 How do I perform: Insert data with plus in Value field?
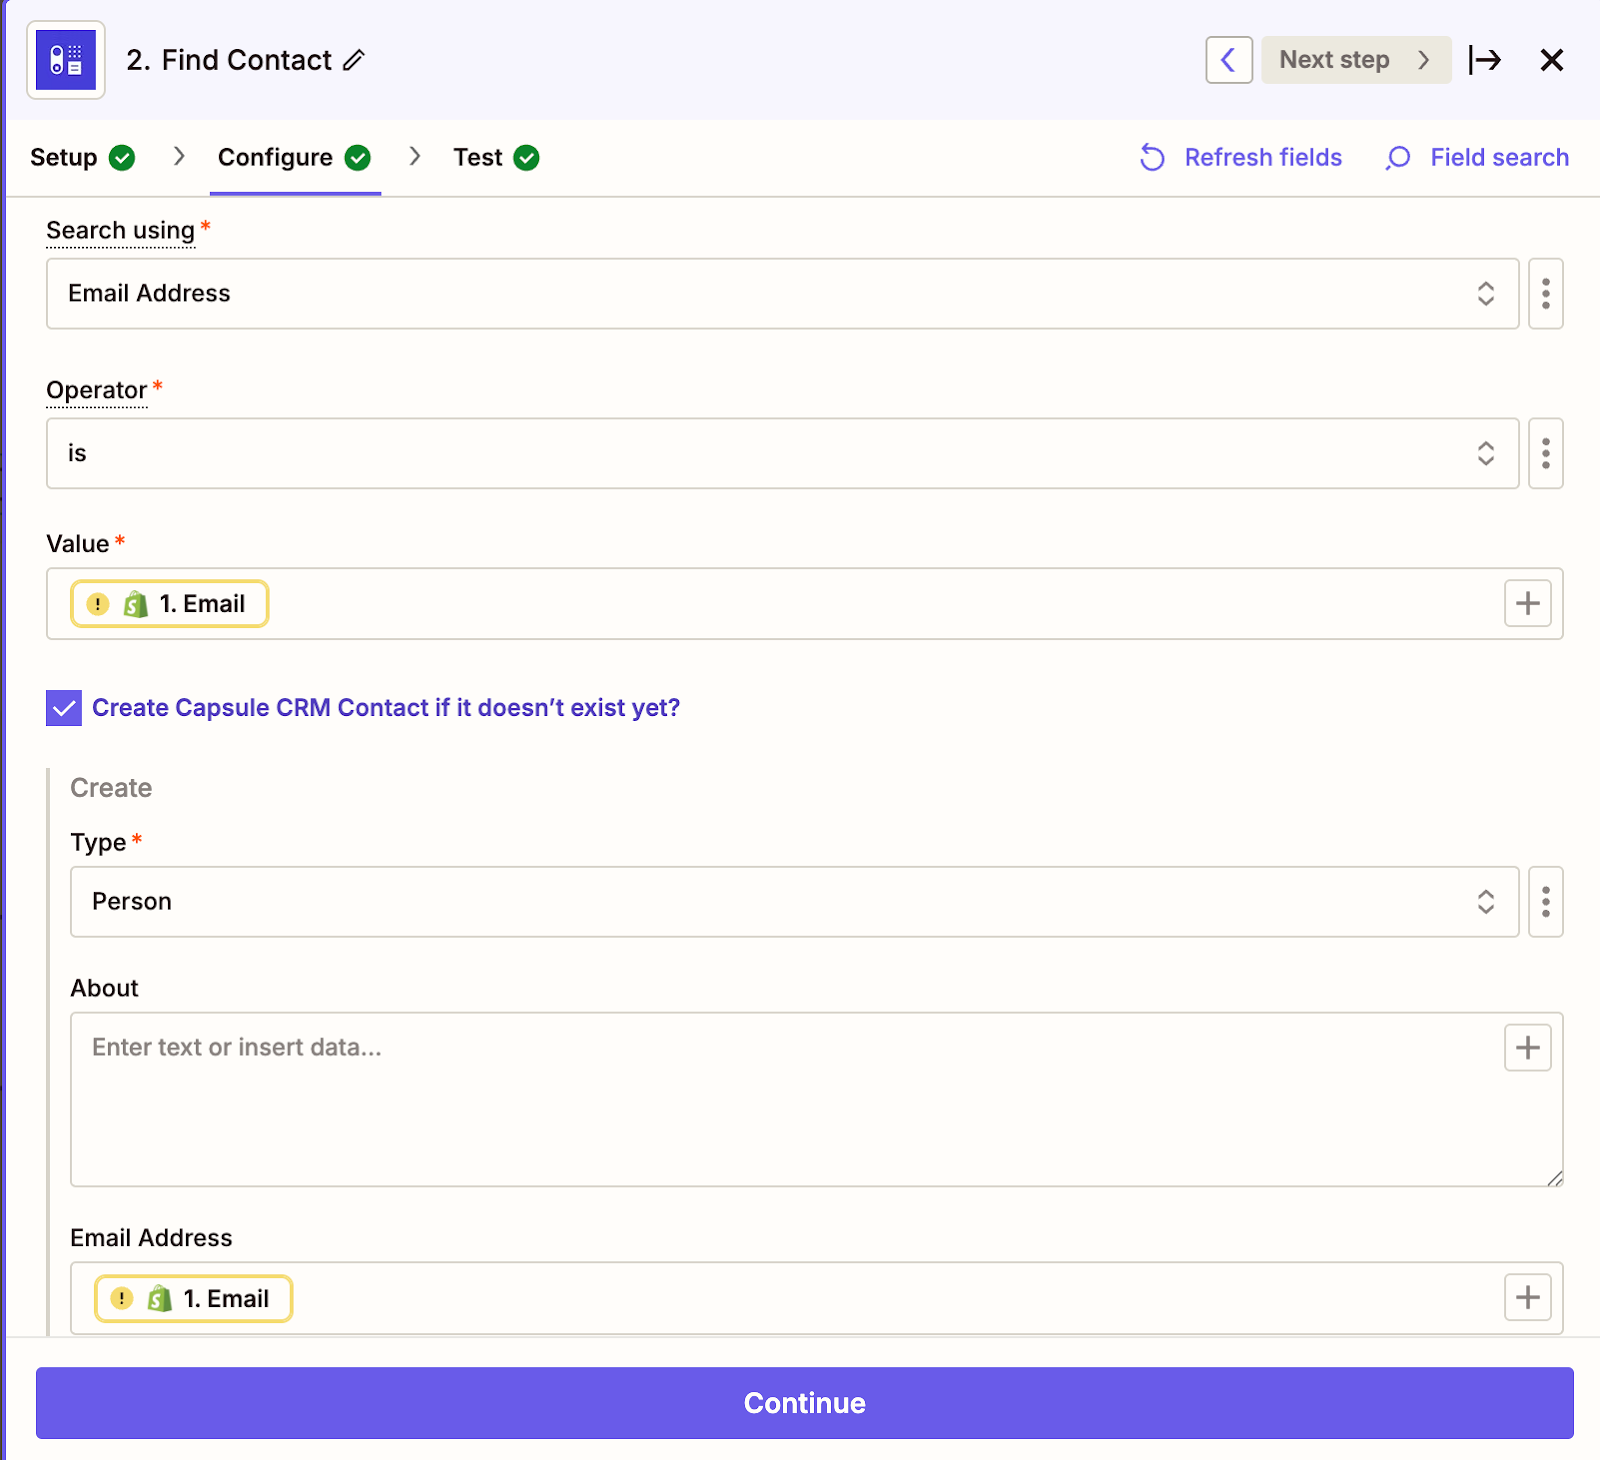point(1528,603)
